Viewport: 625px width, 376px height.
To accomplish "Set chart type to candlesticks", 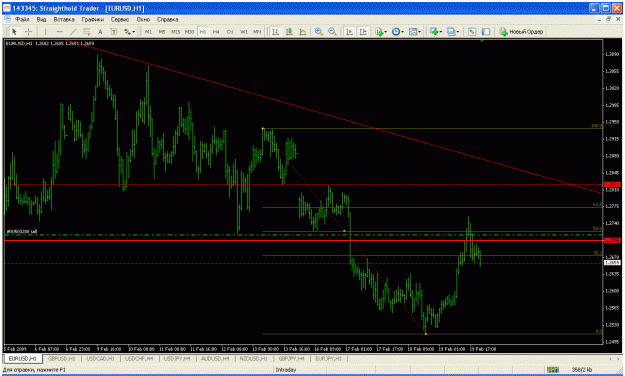I will click(x=289, y=32).
